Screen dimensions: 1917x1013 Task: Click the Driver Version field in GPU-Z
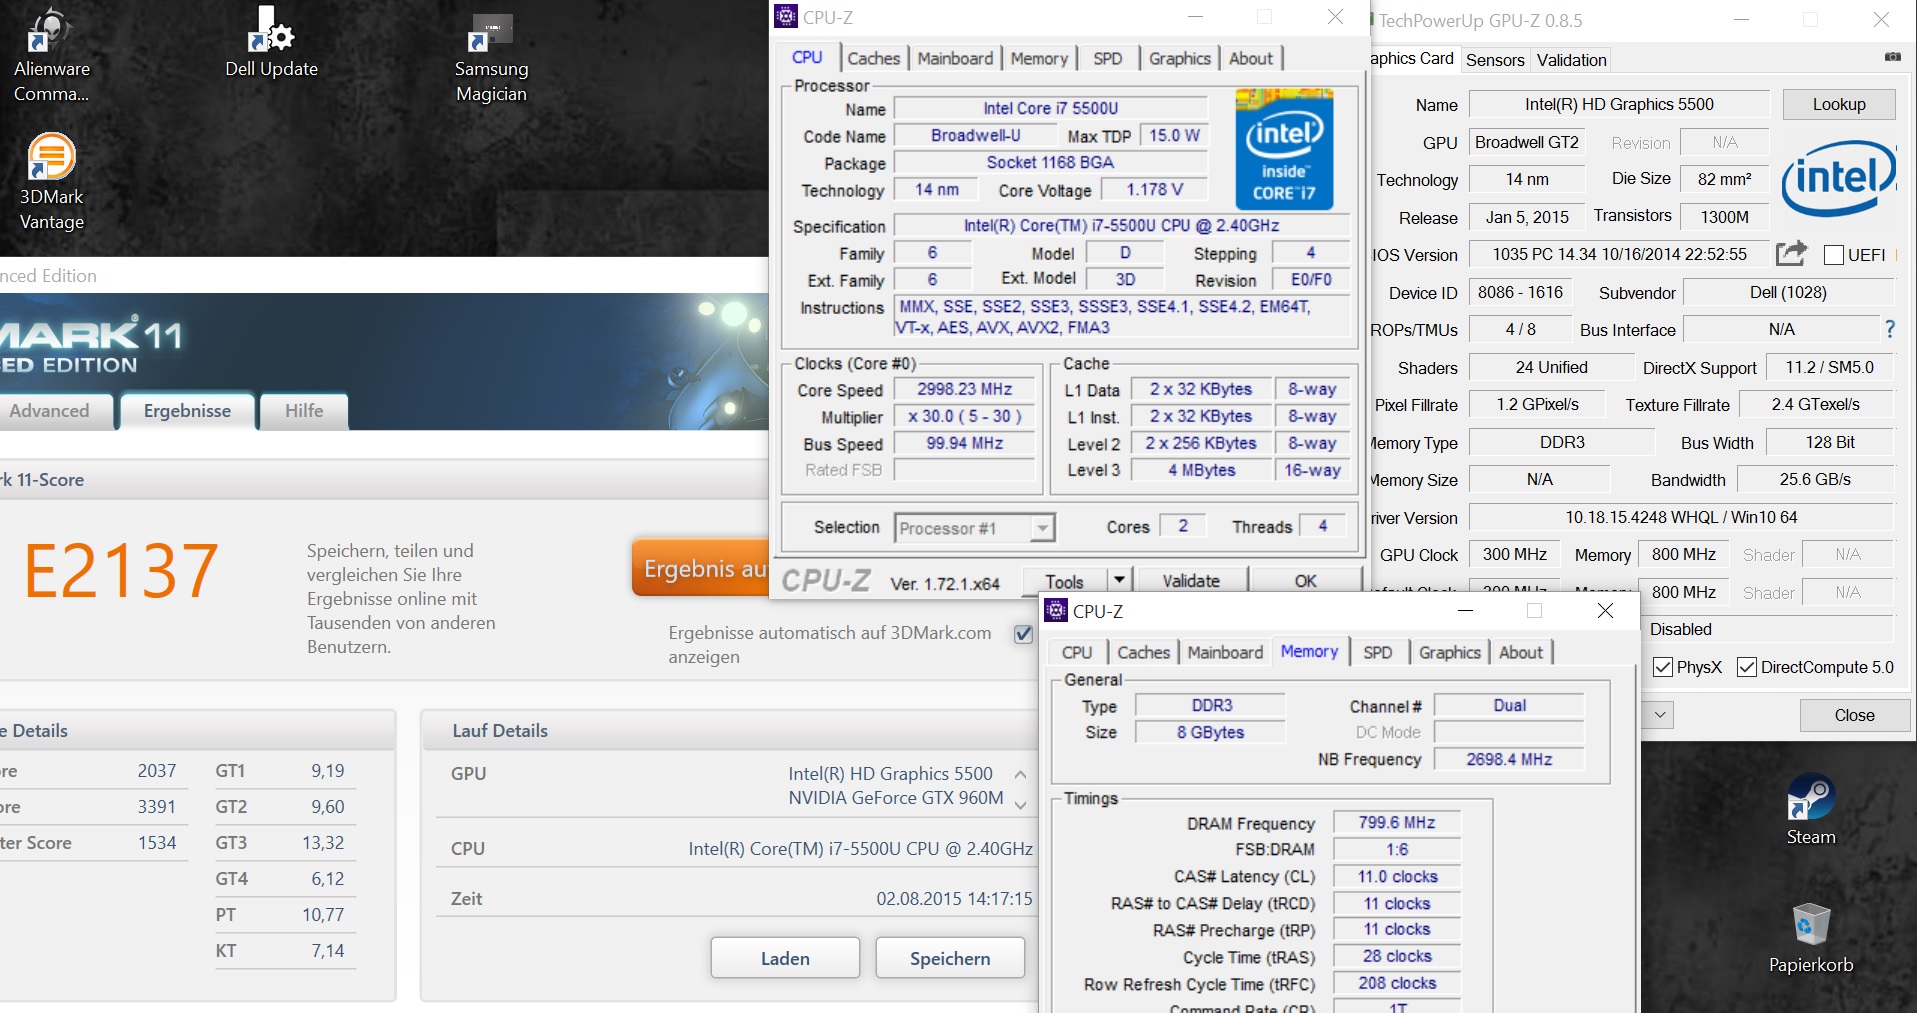1681,517
